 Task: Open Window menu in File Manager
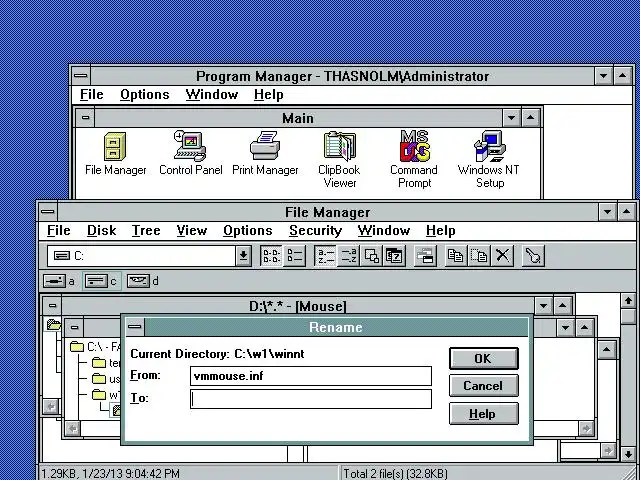click(x=384, y=231)
